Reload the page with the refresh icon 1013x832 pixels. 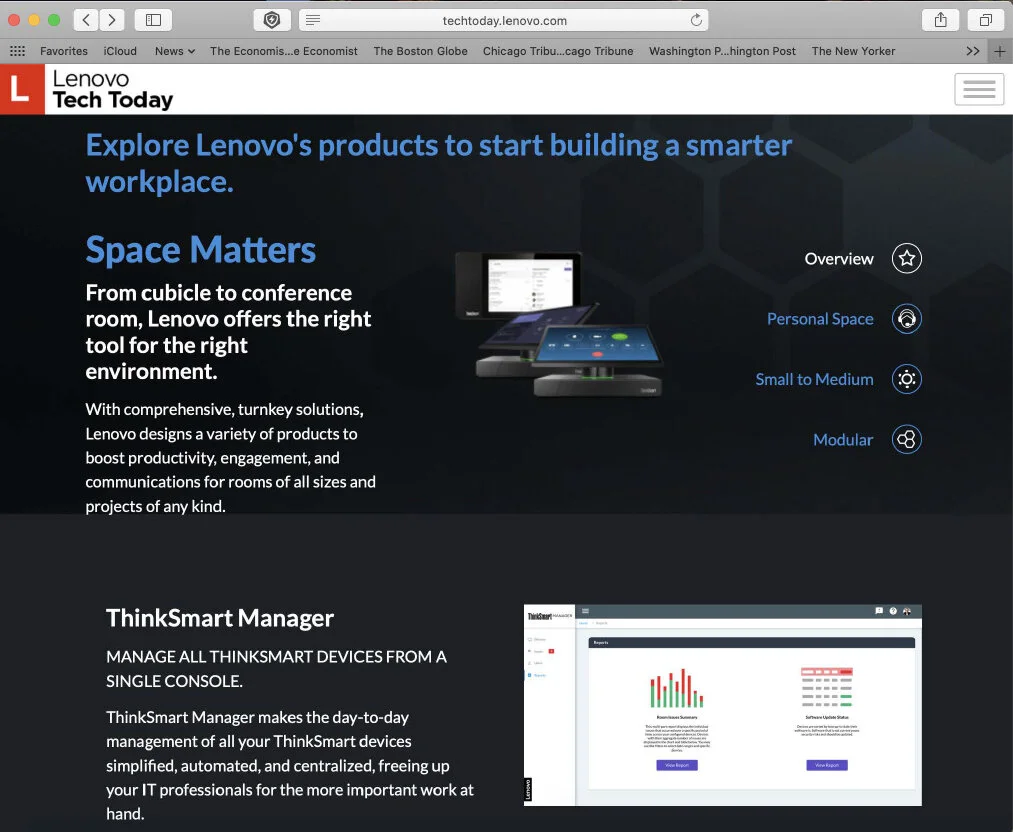pyautogui.click(x=696, y=20)
